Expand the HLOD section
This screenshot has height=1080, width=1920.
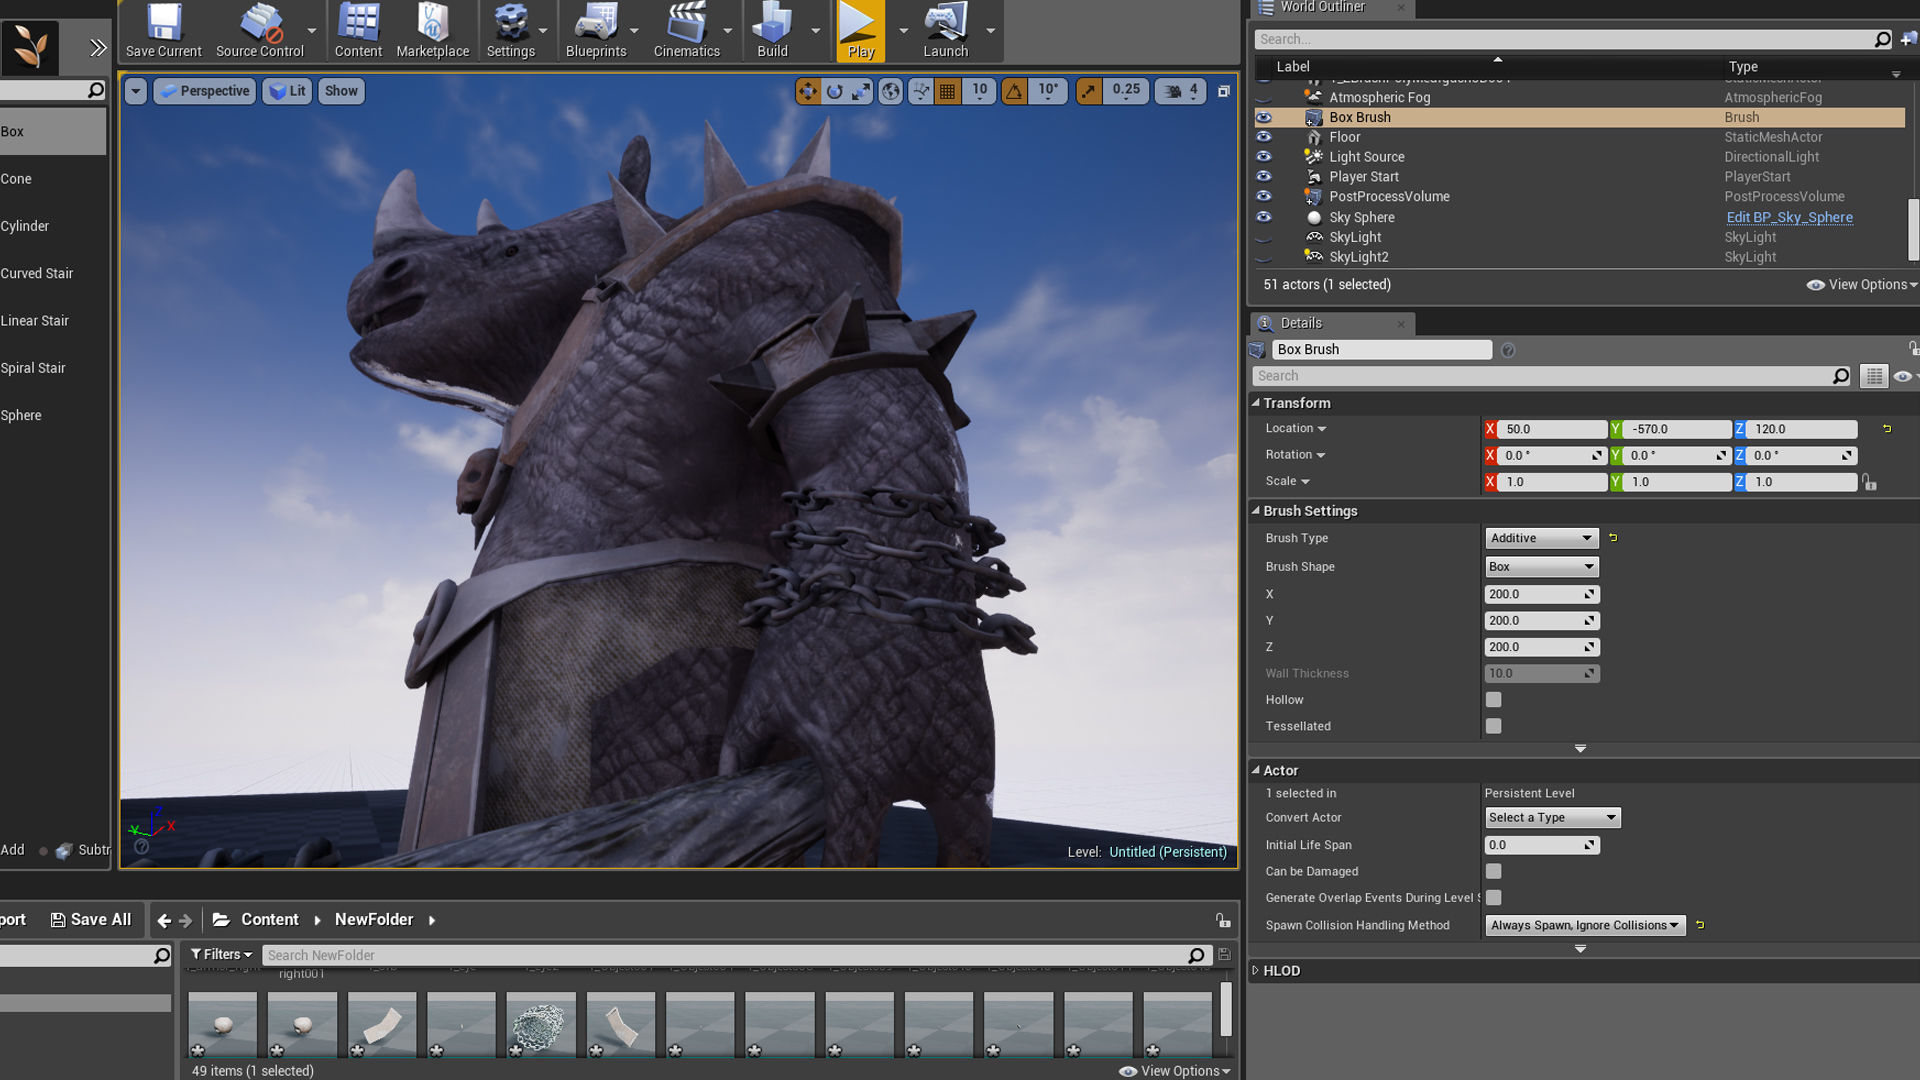pos(1256,970)
